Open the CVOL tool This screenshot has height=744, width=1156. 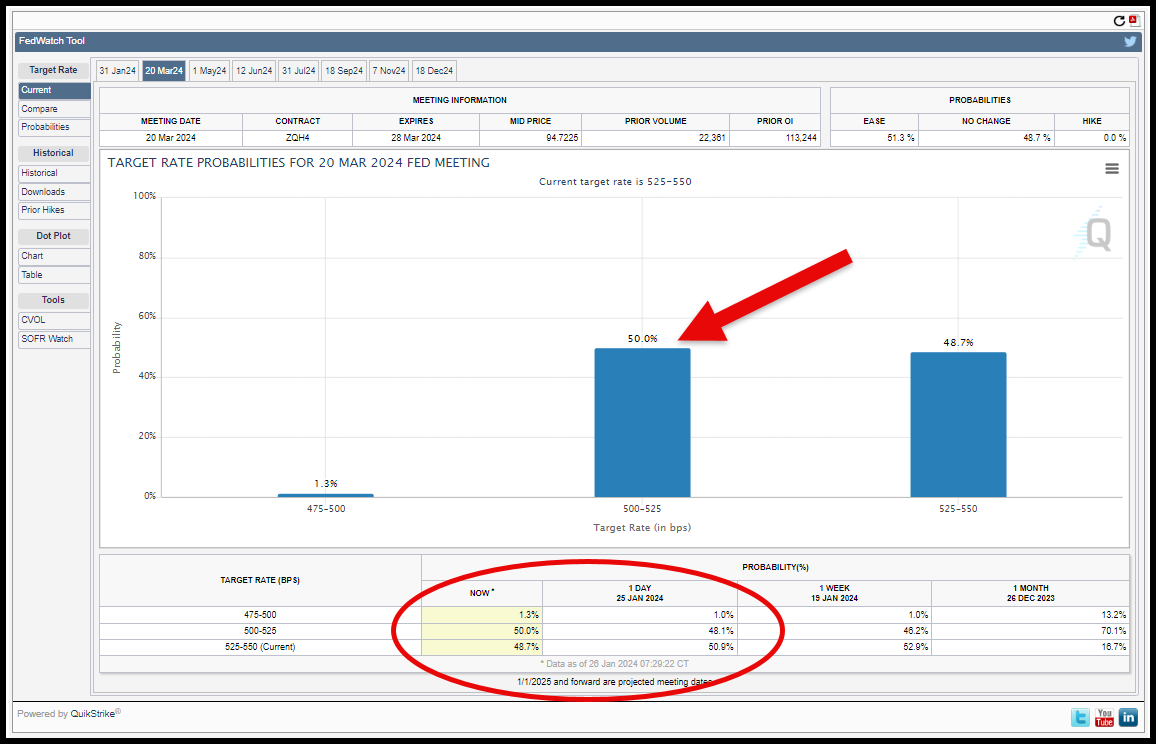[55, 320]
